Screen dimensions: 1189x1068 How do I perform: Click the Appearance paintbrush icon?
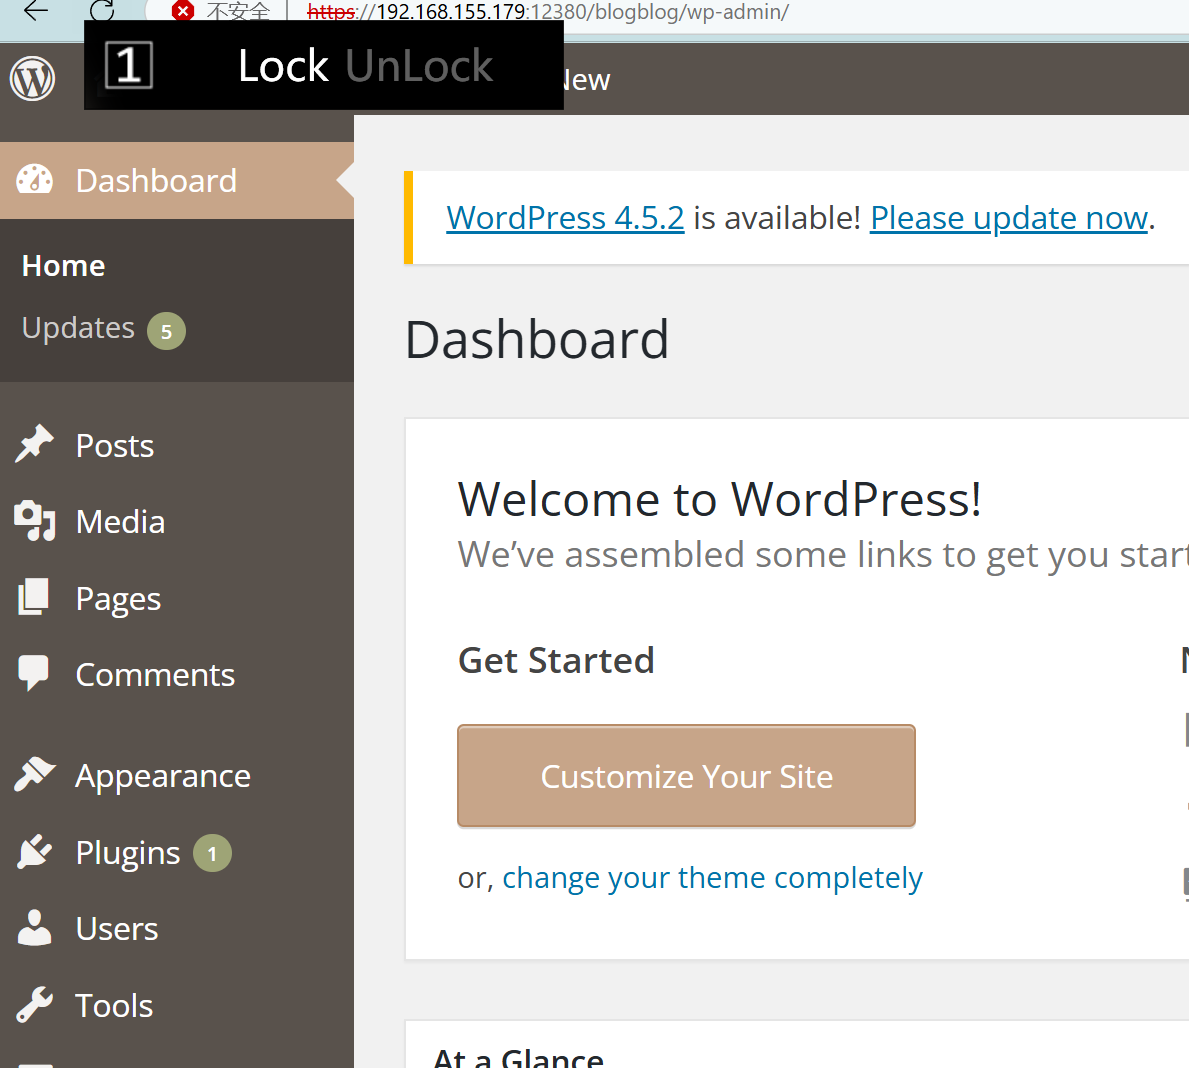34,774
